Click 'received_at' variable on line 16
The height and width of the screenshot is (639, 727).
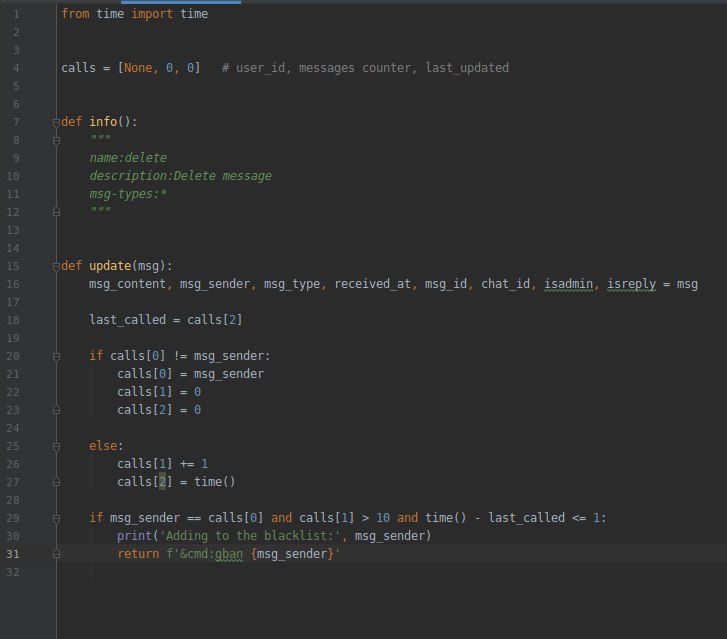click(x=372, y=284)
